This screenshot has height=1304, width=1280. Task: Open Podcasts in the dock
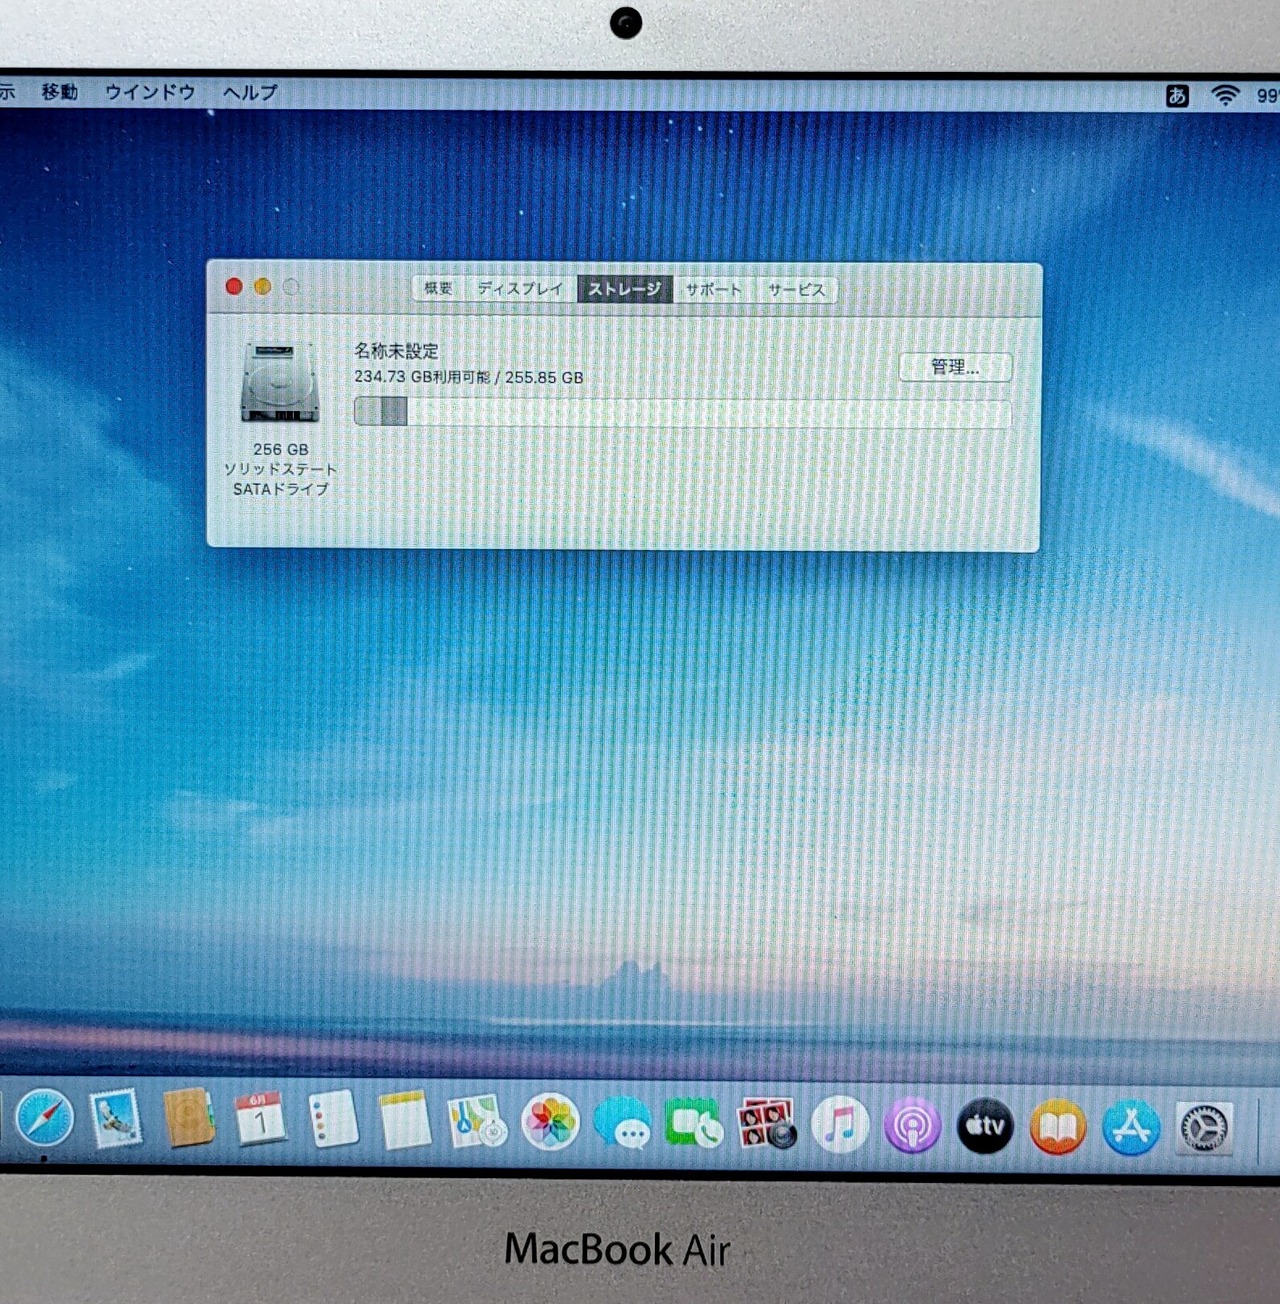click(912, 1126)
